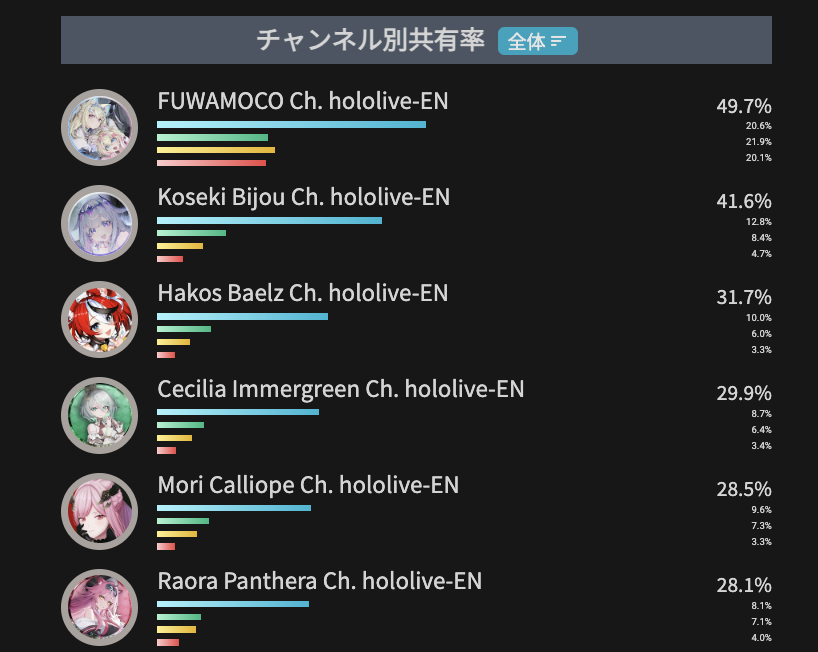818x652 pixels.
Task: Click Koseki Bijou channel avatar
Action: (x=100, y=223)
